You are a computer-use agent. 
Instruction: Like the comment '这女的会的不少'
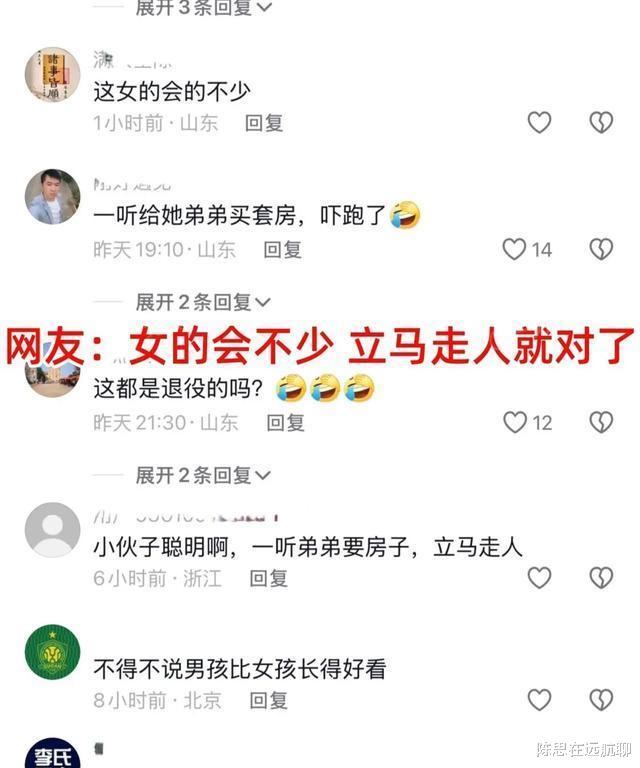tap(539, 122)
